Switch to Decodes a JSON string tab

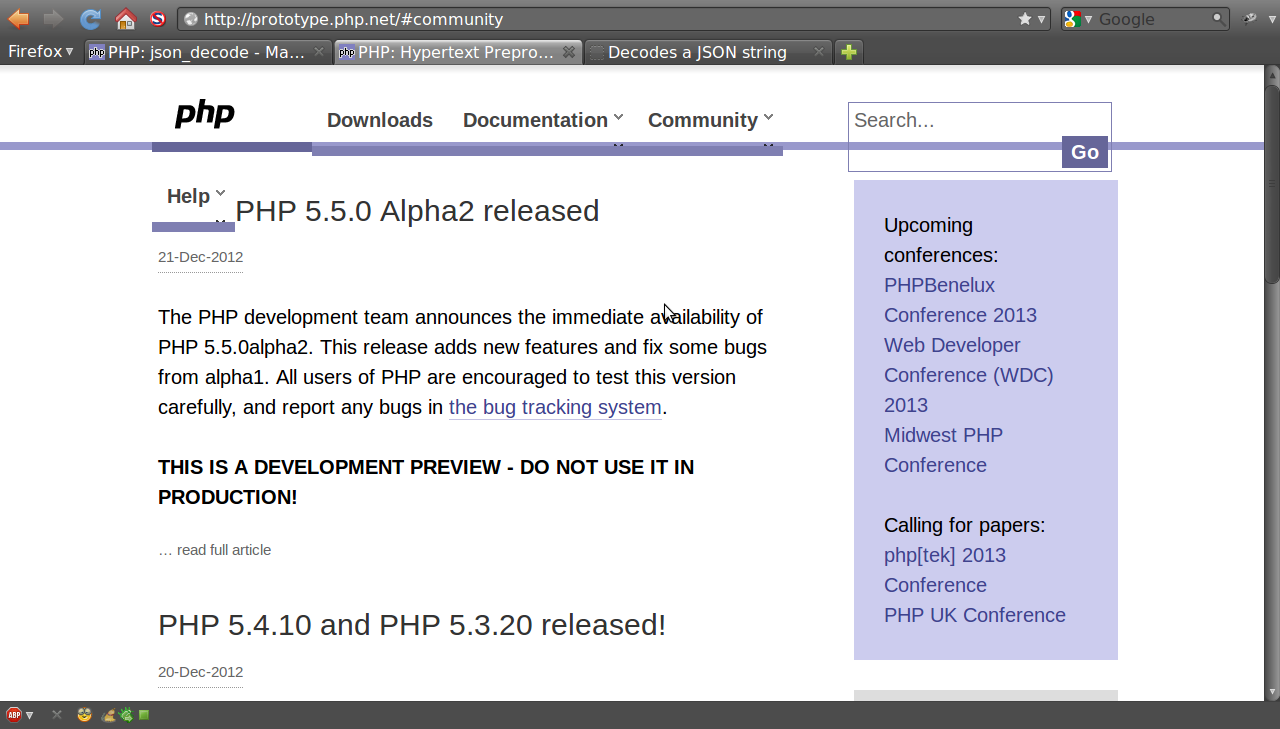[x=708, y=52]
